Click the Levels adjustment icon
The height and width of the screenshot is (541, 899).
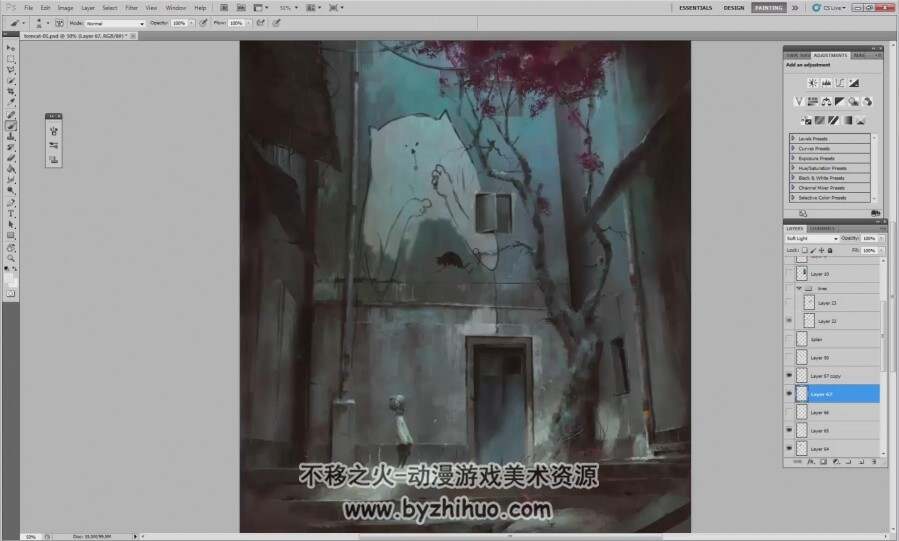pyautogui.click(x=826, y=83)
